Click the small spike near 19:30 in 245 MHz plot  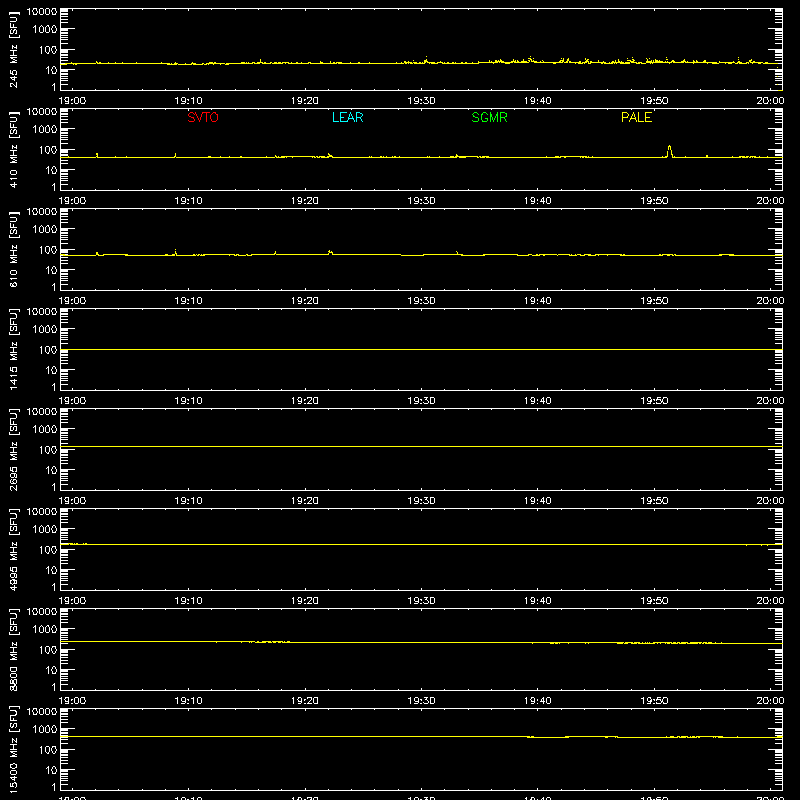426,58
